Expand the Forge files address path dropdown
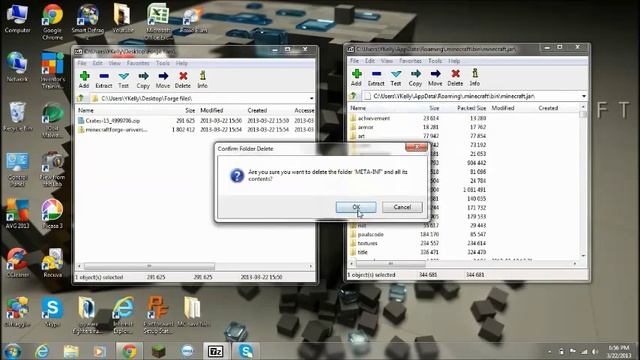This screenshot has width=640, height=360. pos(311,98)
